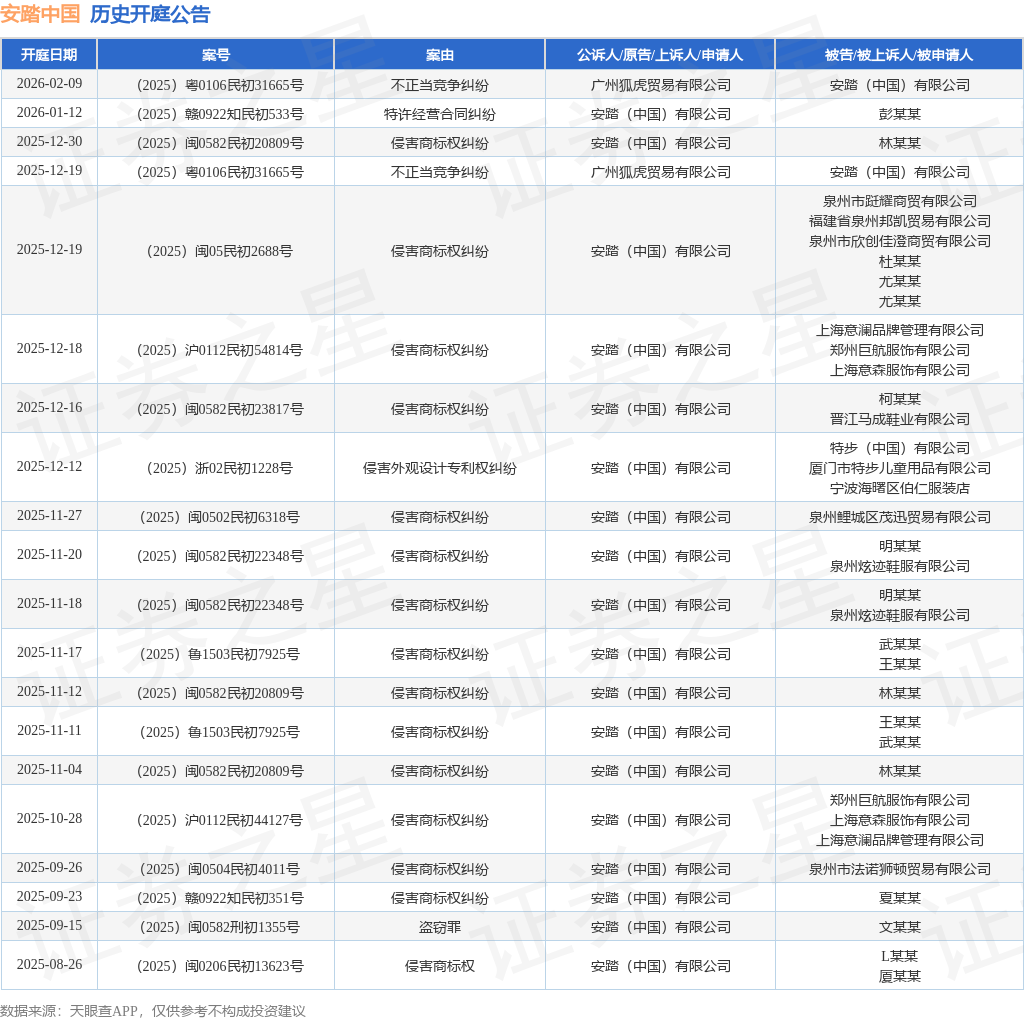Click the date 2025-09-26
This screenshot has width=1024, height=1020.
click(50, 867)
